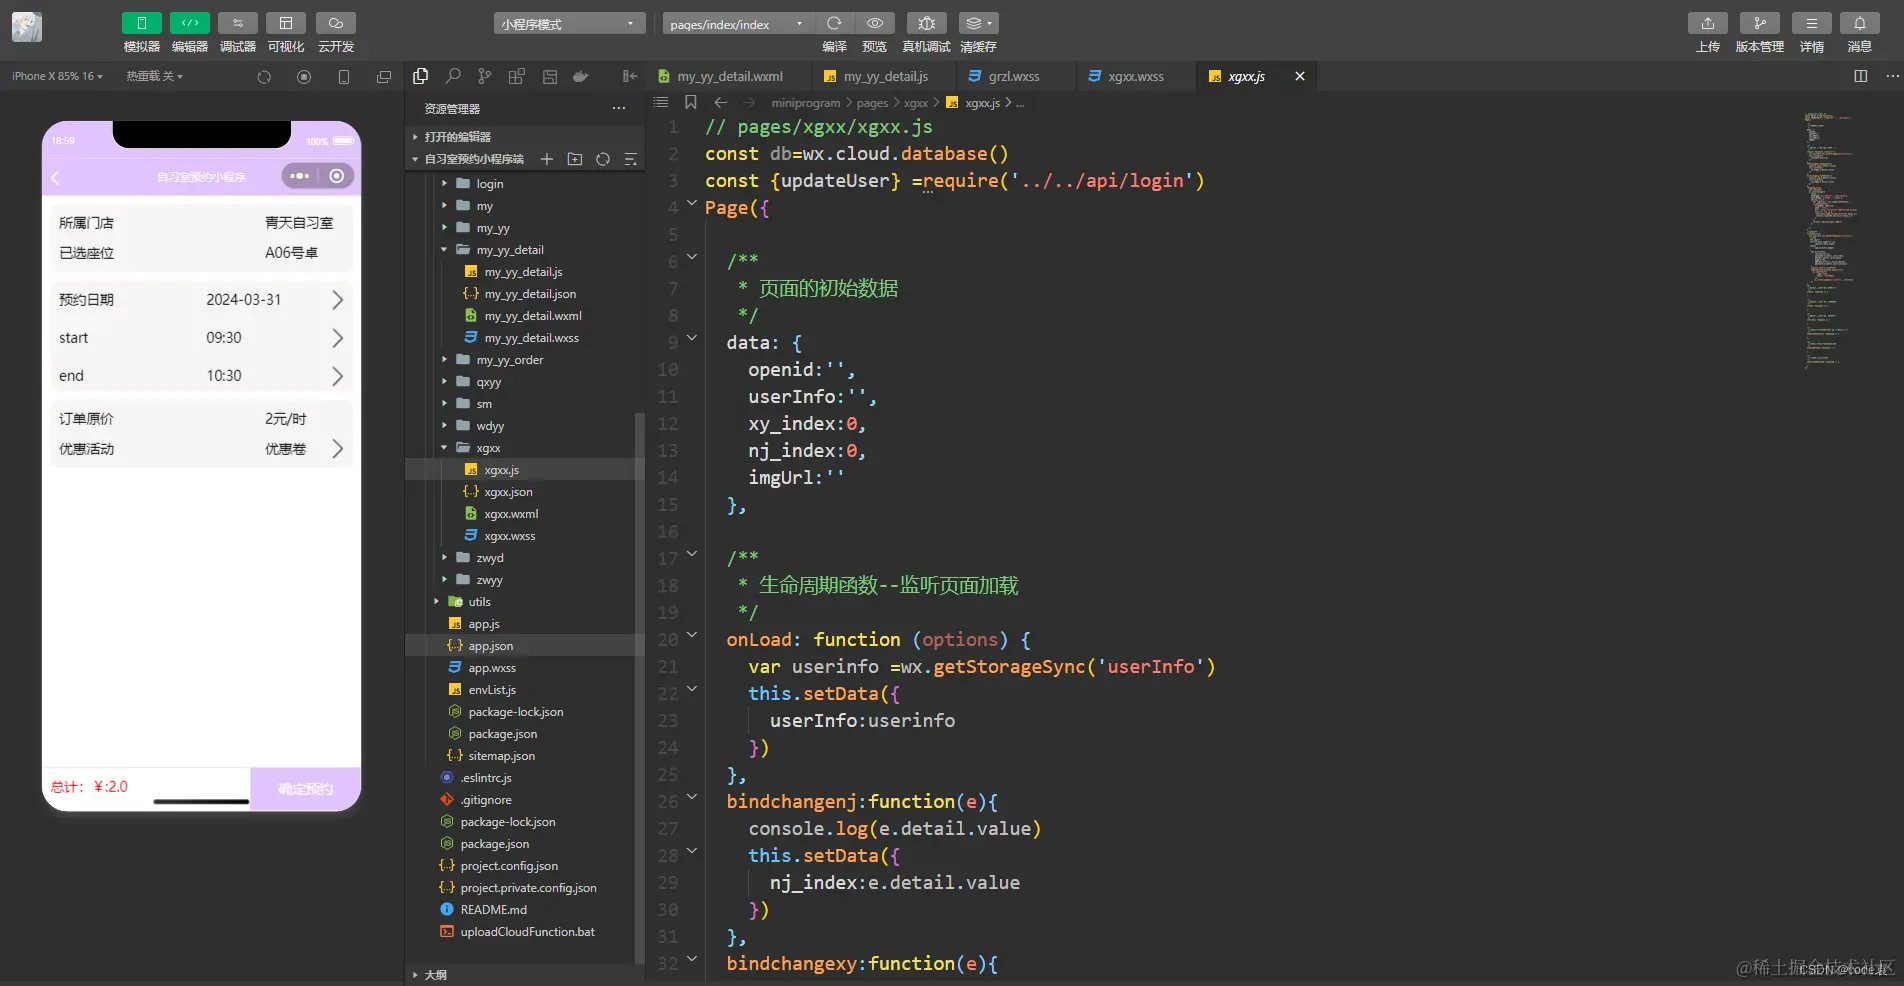Image resolution: width=1904 pixels, height=986 pixels.
Task: Click the explorer vertical scrollbar
Action: click(640, 688)
